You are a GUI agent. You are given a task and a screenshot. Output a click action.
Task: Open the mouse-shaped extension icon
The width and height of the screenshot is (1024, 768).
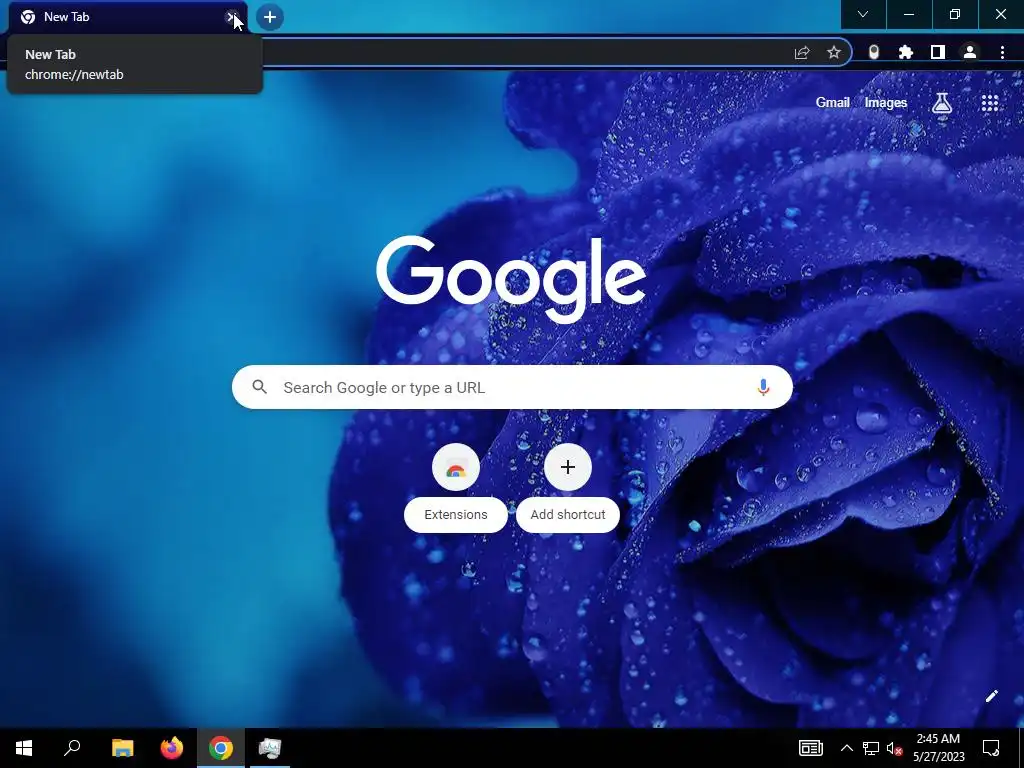[x=874, y=52]
